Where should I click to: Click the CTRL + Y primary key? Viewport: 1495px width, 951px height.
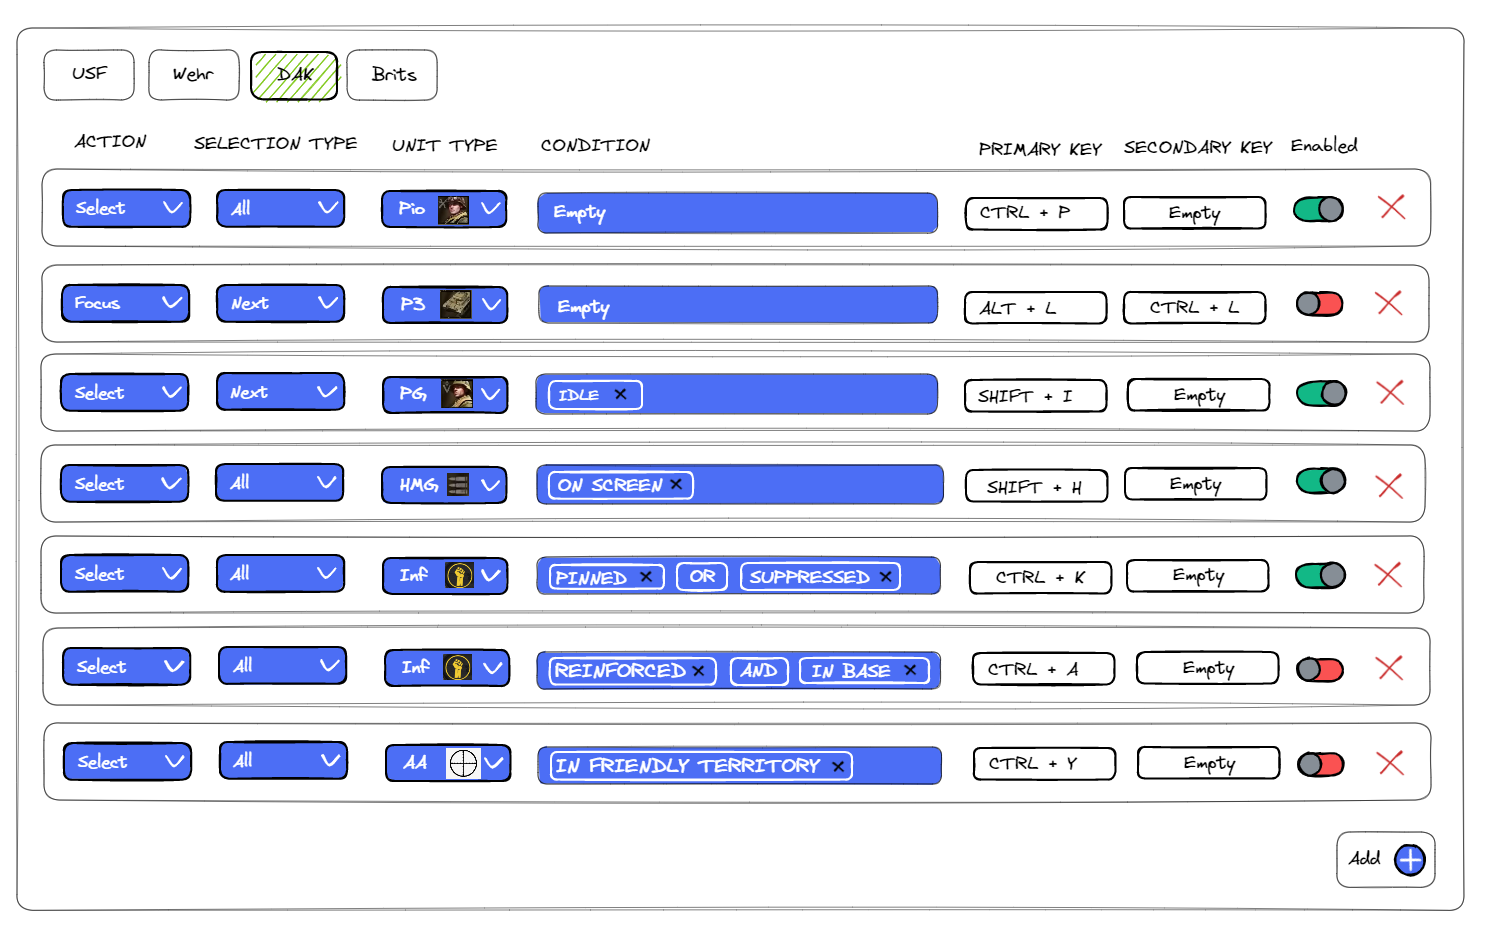[x=1044, y=763]
